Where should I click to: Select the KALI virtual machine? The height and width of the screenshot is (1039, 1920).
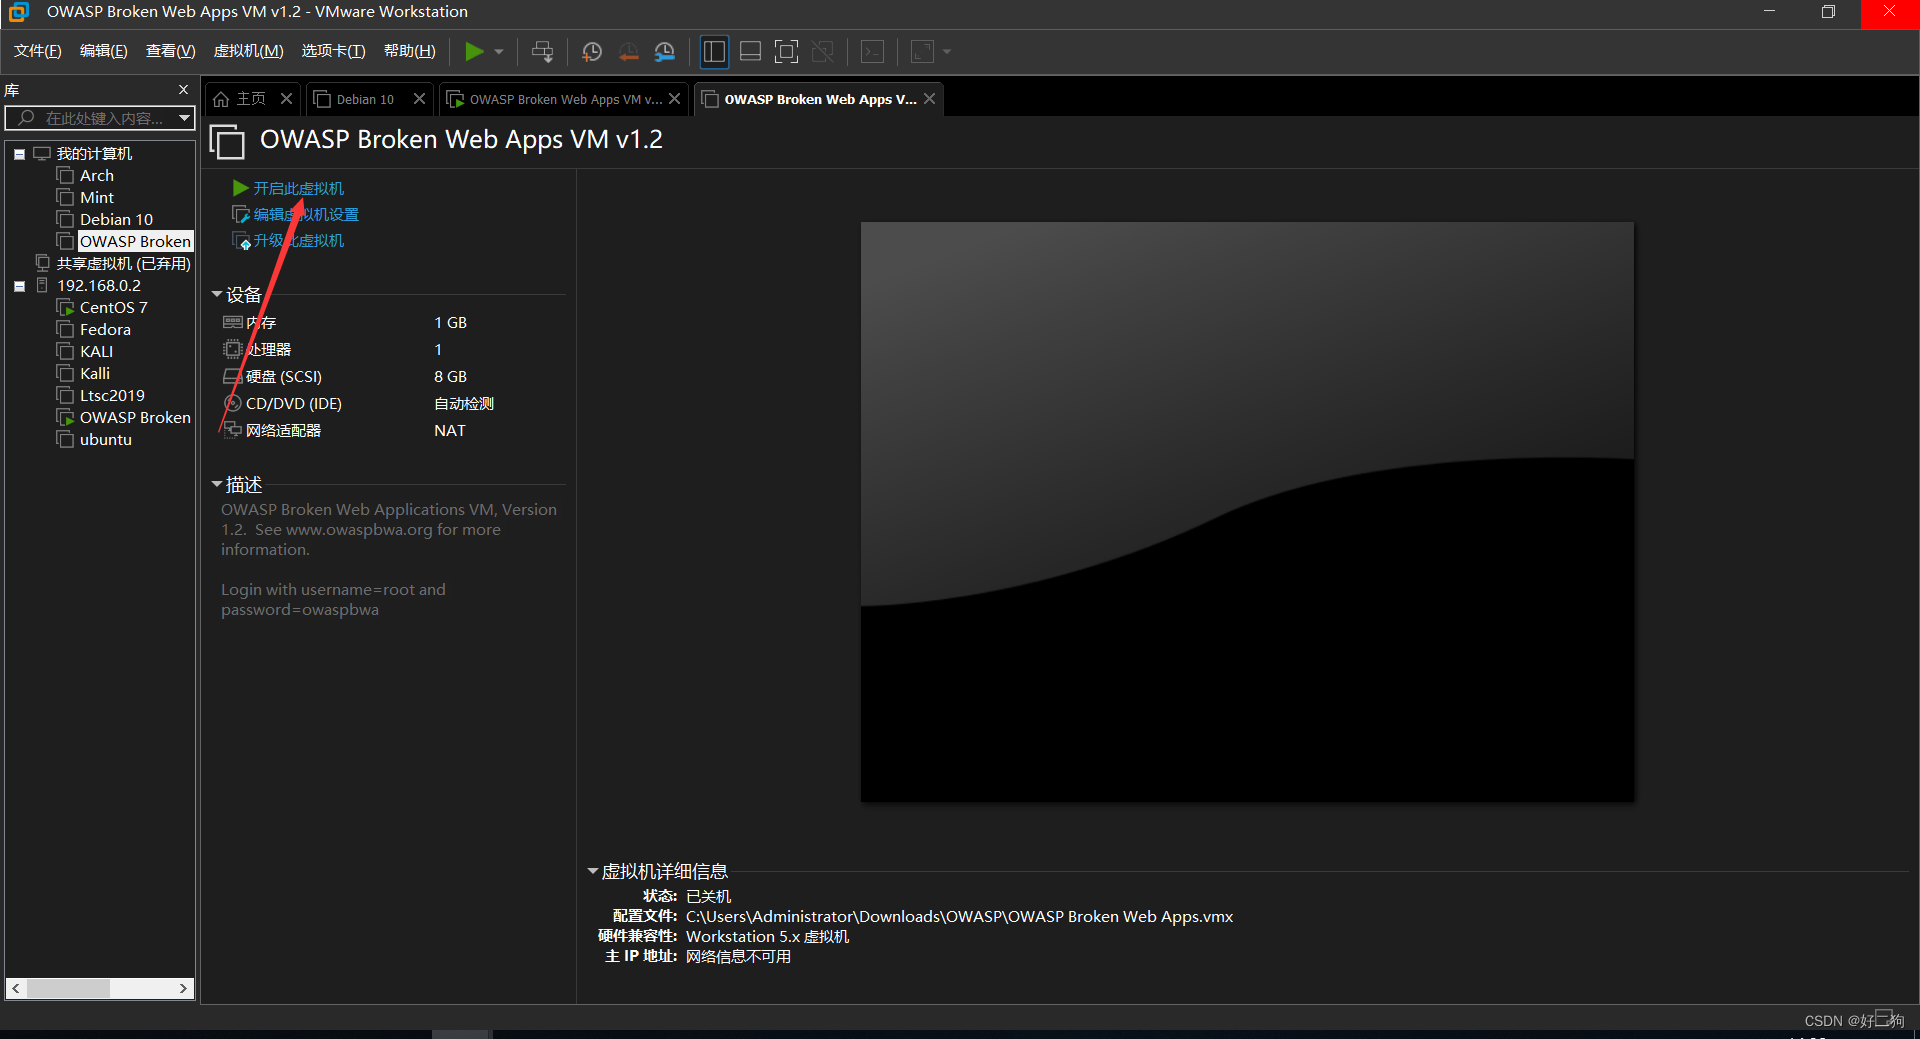coord(96,352)
